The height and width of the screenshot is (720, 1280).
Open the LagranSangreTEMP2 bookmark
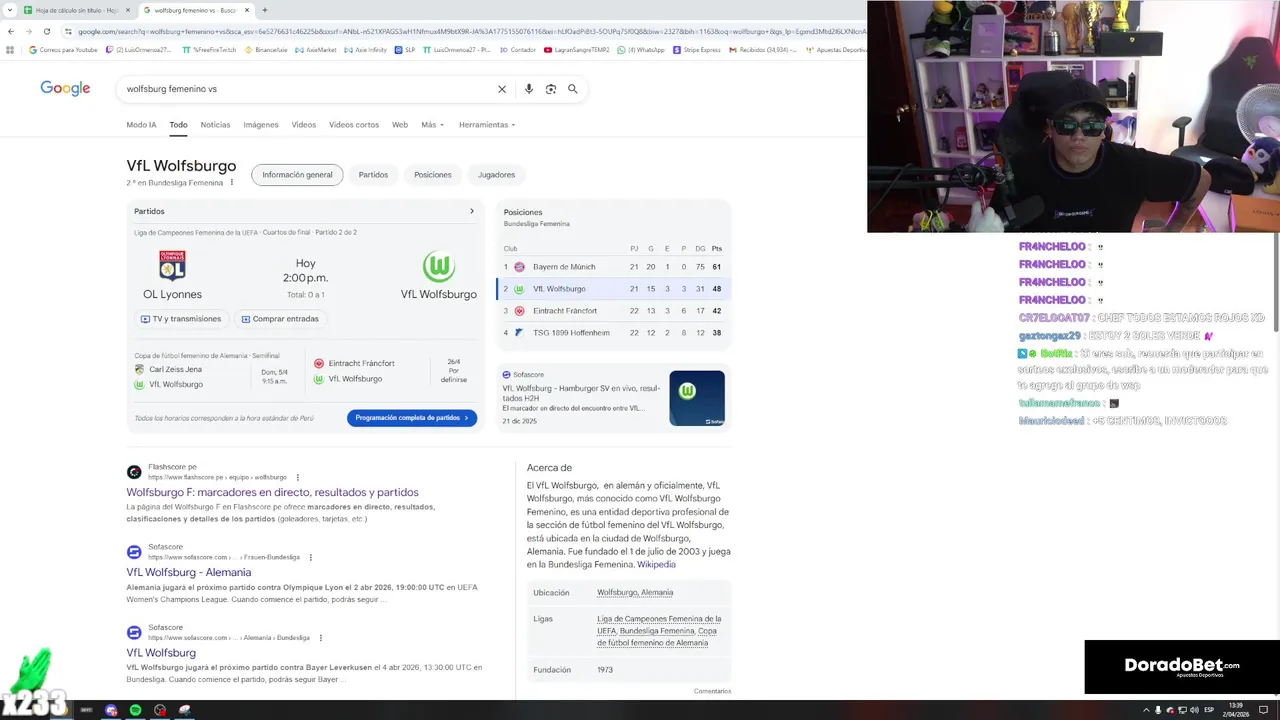click(x=577, y=49)
